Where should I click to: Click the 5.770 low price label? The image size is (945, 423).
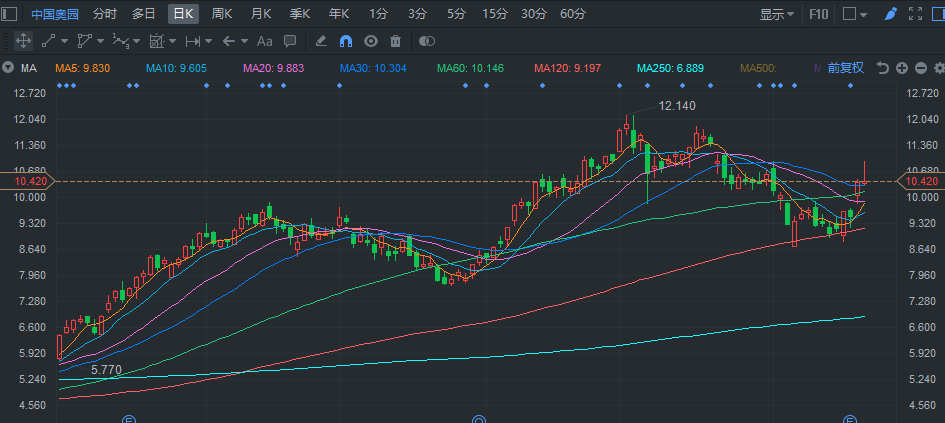[106, 369]
